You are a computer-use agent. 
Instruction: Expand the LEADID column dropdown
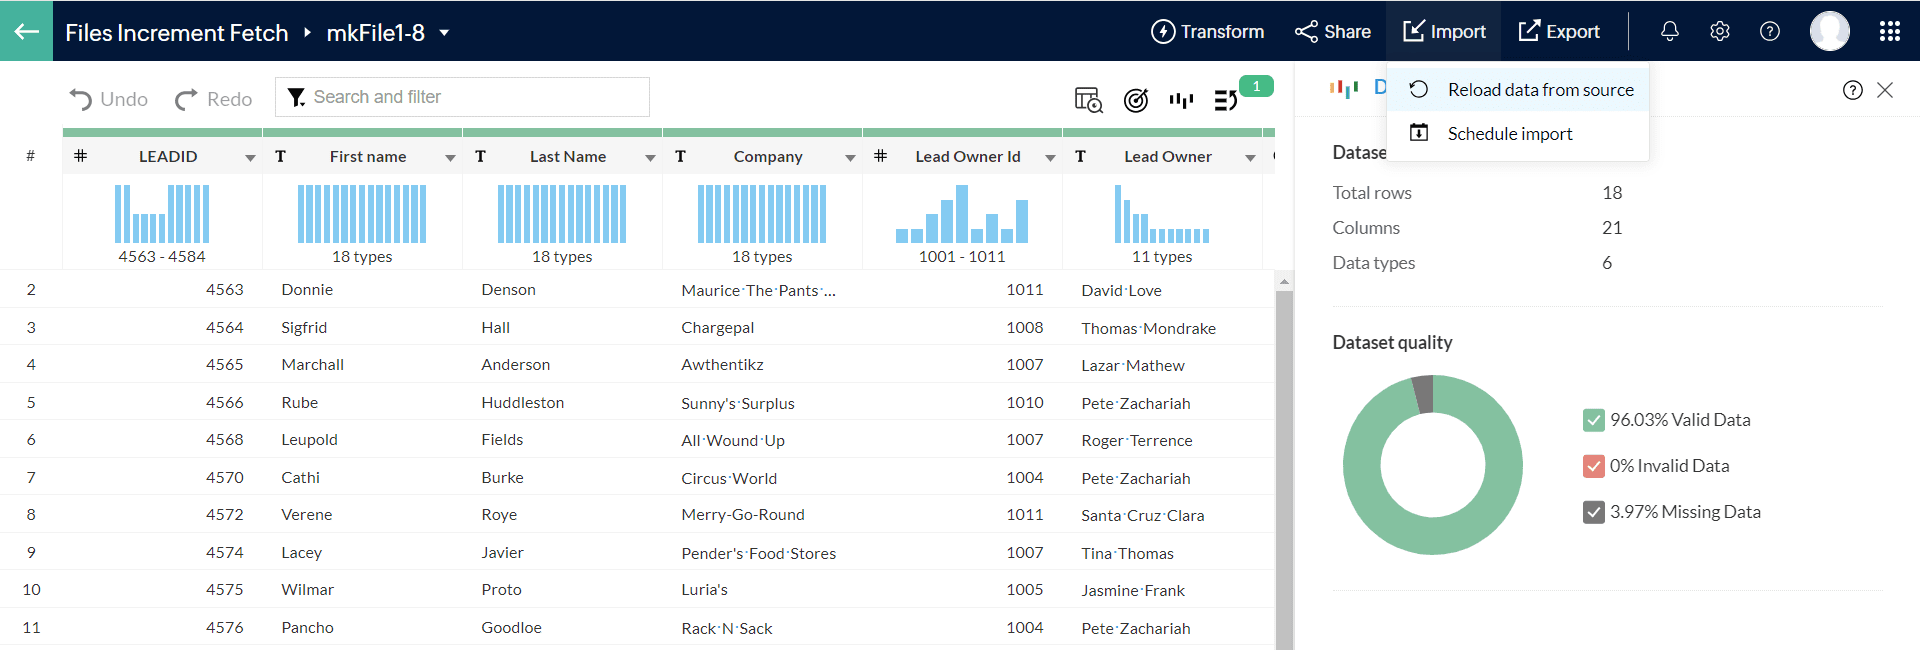coord(250,158)
